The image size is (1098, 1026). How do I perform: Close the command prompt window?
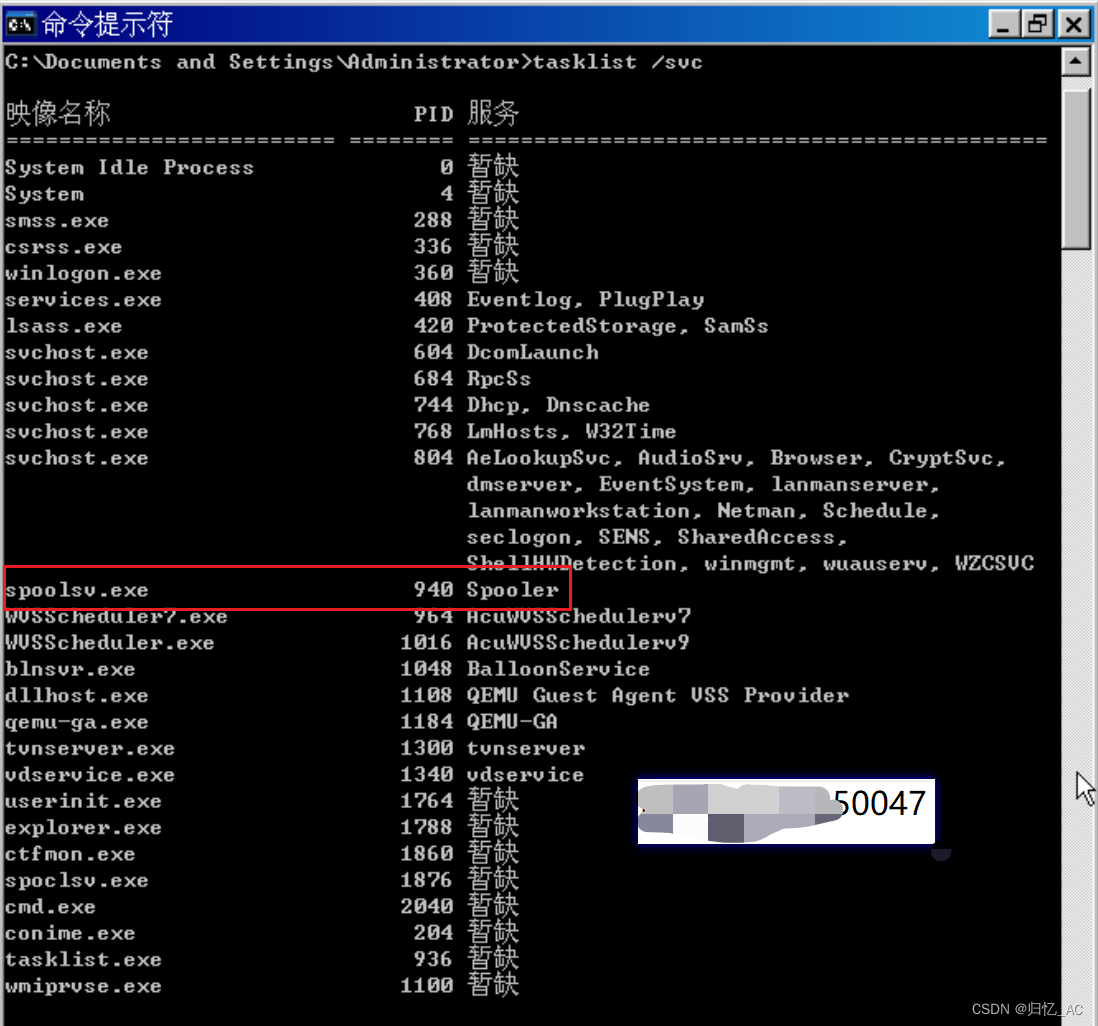coord(1073,25)
